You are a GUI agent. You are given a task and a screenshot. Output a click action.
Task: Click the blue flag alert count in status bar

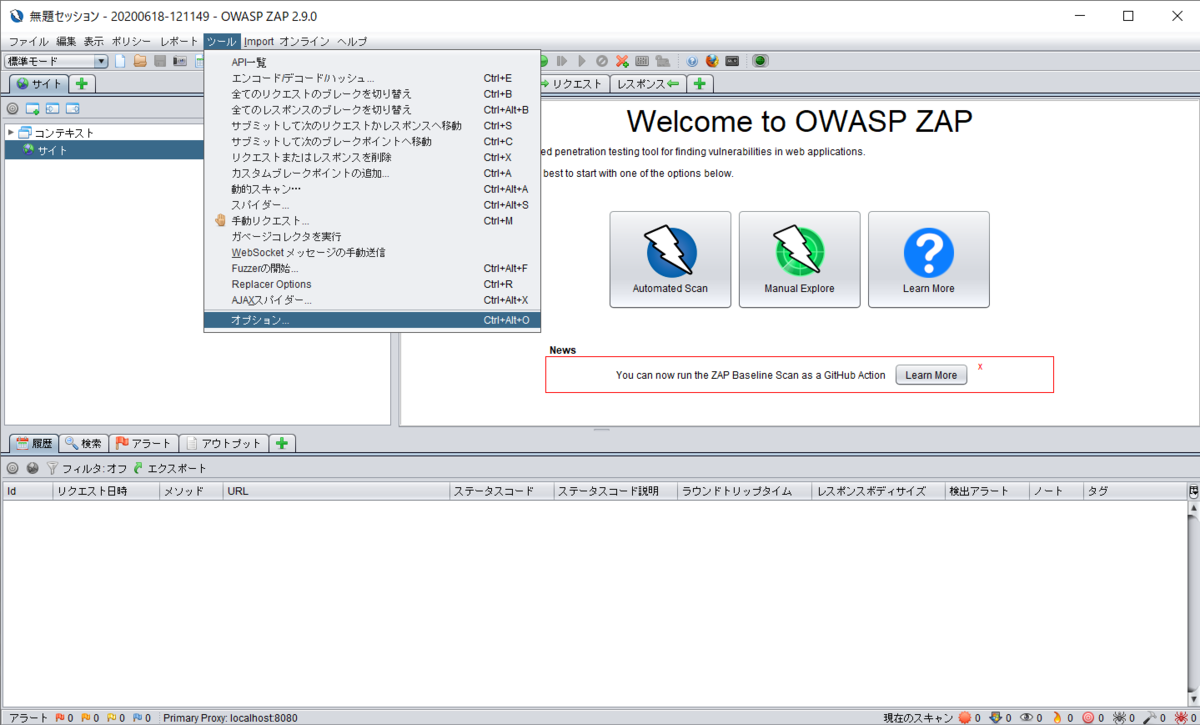point(141,718)
